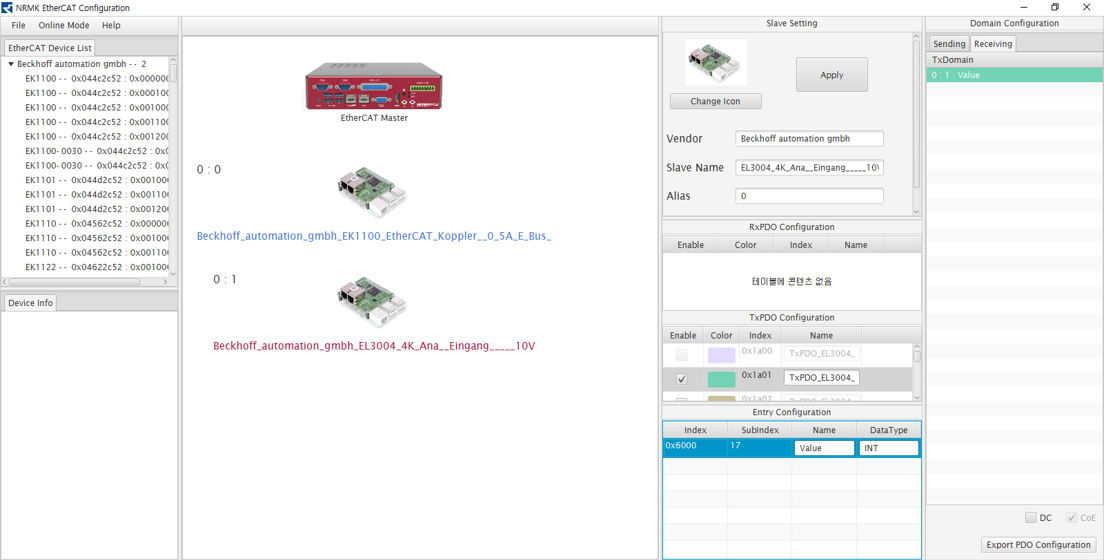Click the tan color swatch for 0x1a02
This screenshot has height=560, width=1104.
click(722, 399)
